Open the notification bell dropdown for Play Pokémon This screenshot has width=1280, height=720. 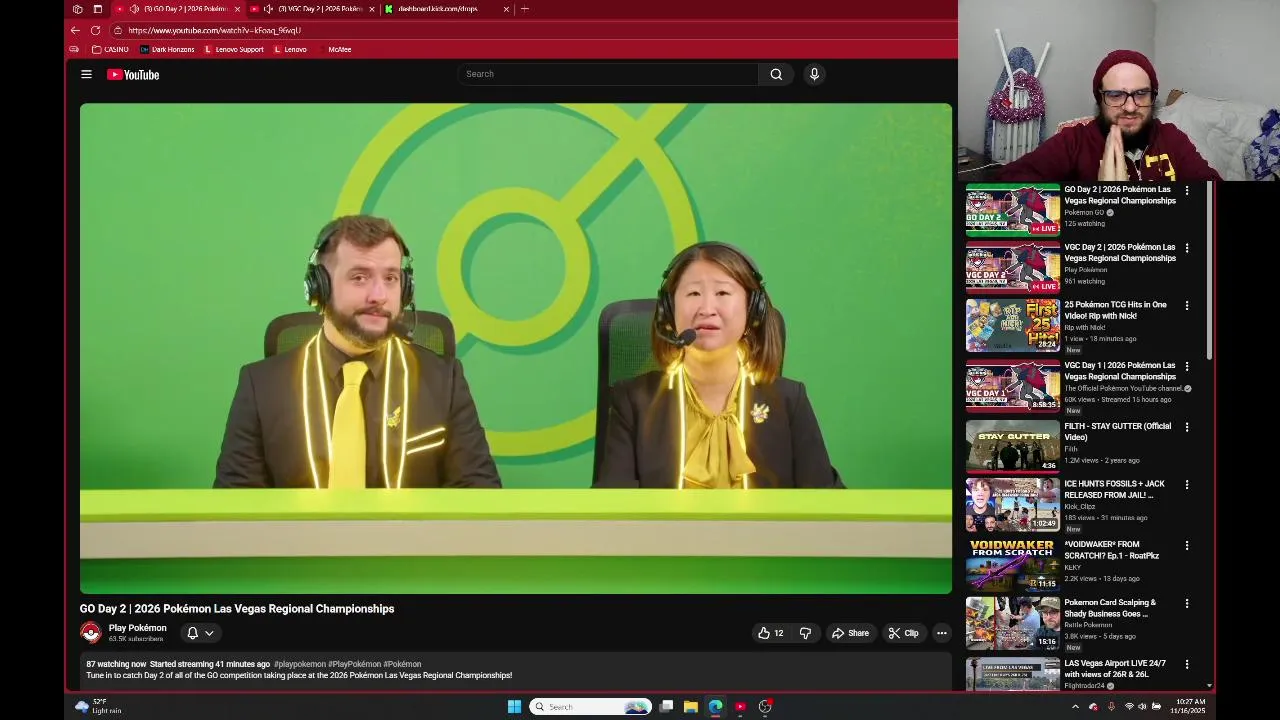pos(200,633)
